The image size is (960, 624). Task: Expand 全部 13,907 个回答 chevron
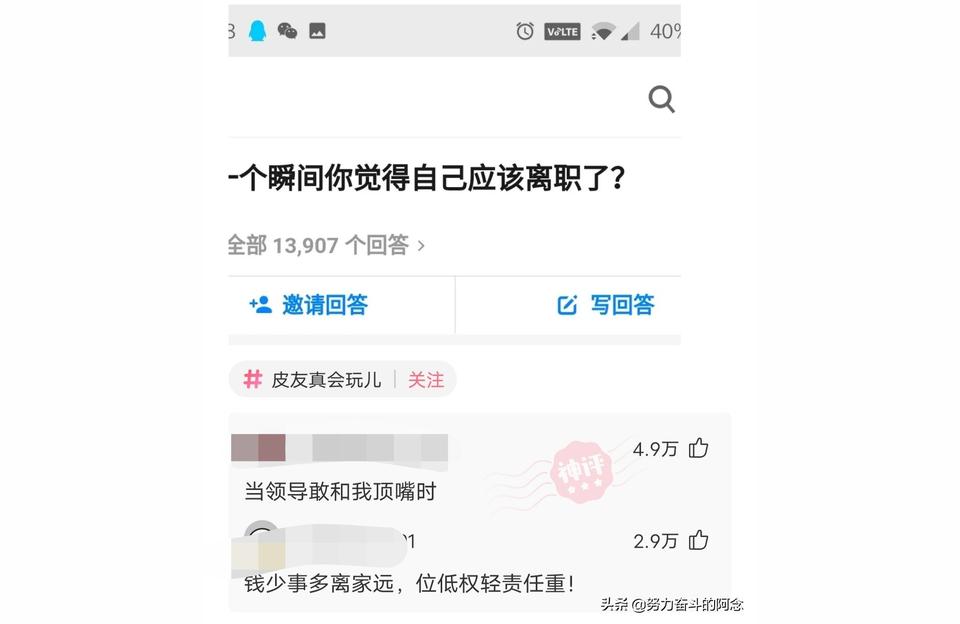421,246
